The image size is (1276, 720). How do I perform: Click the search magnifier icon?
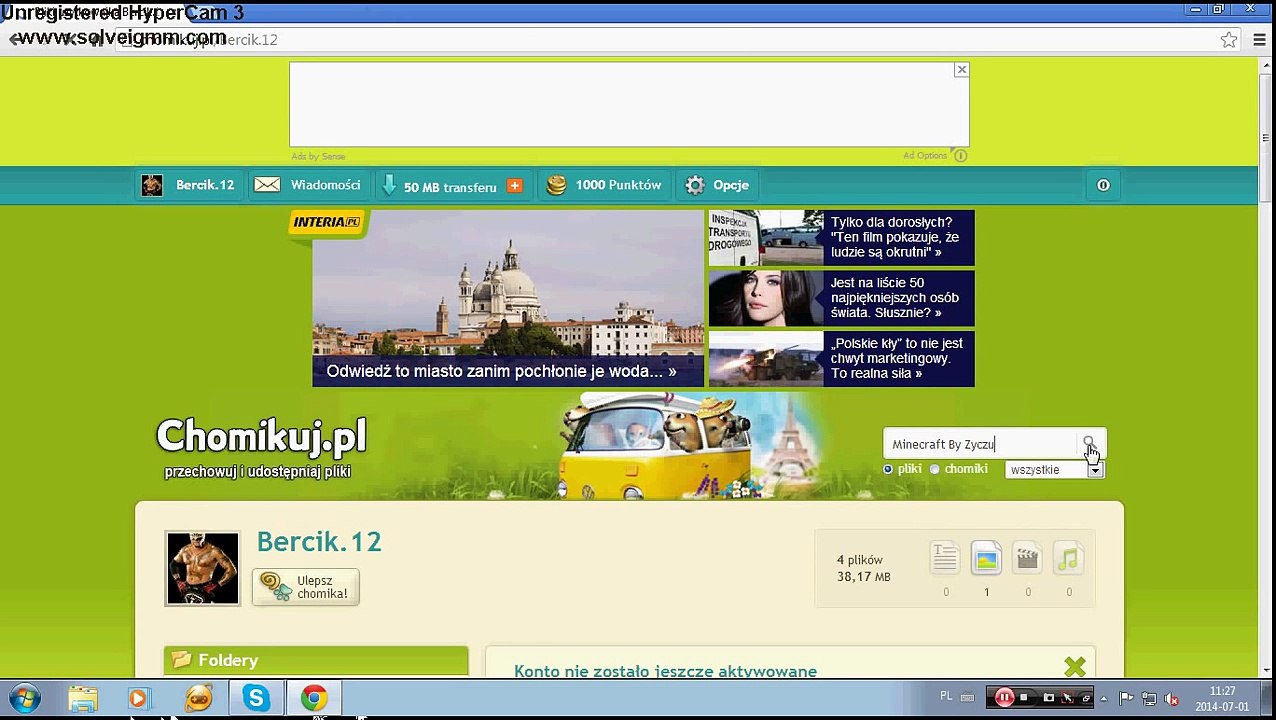(1089, 443)
